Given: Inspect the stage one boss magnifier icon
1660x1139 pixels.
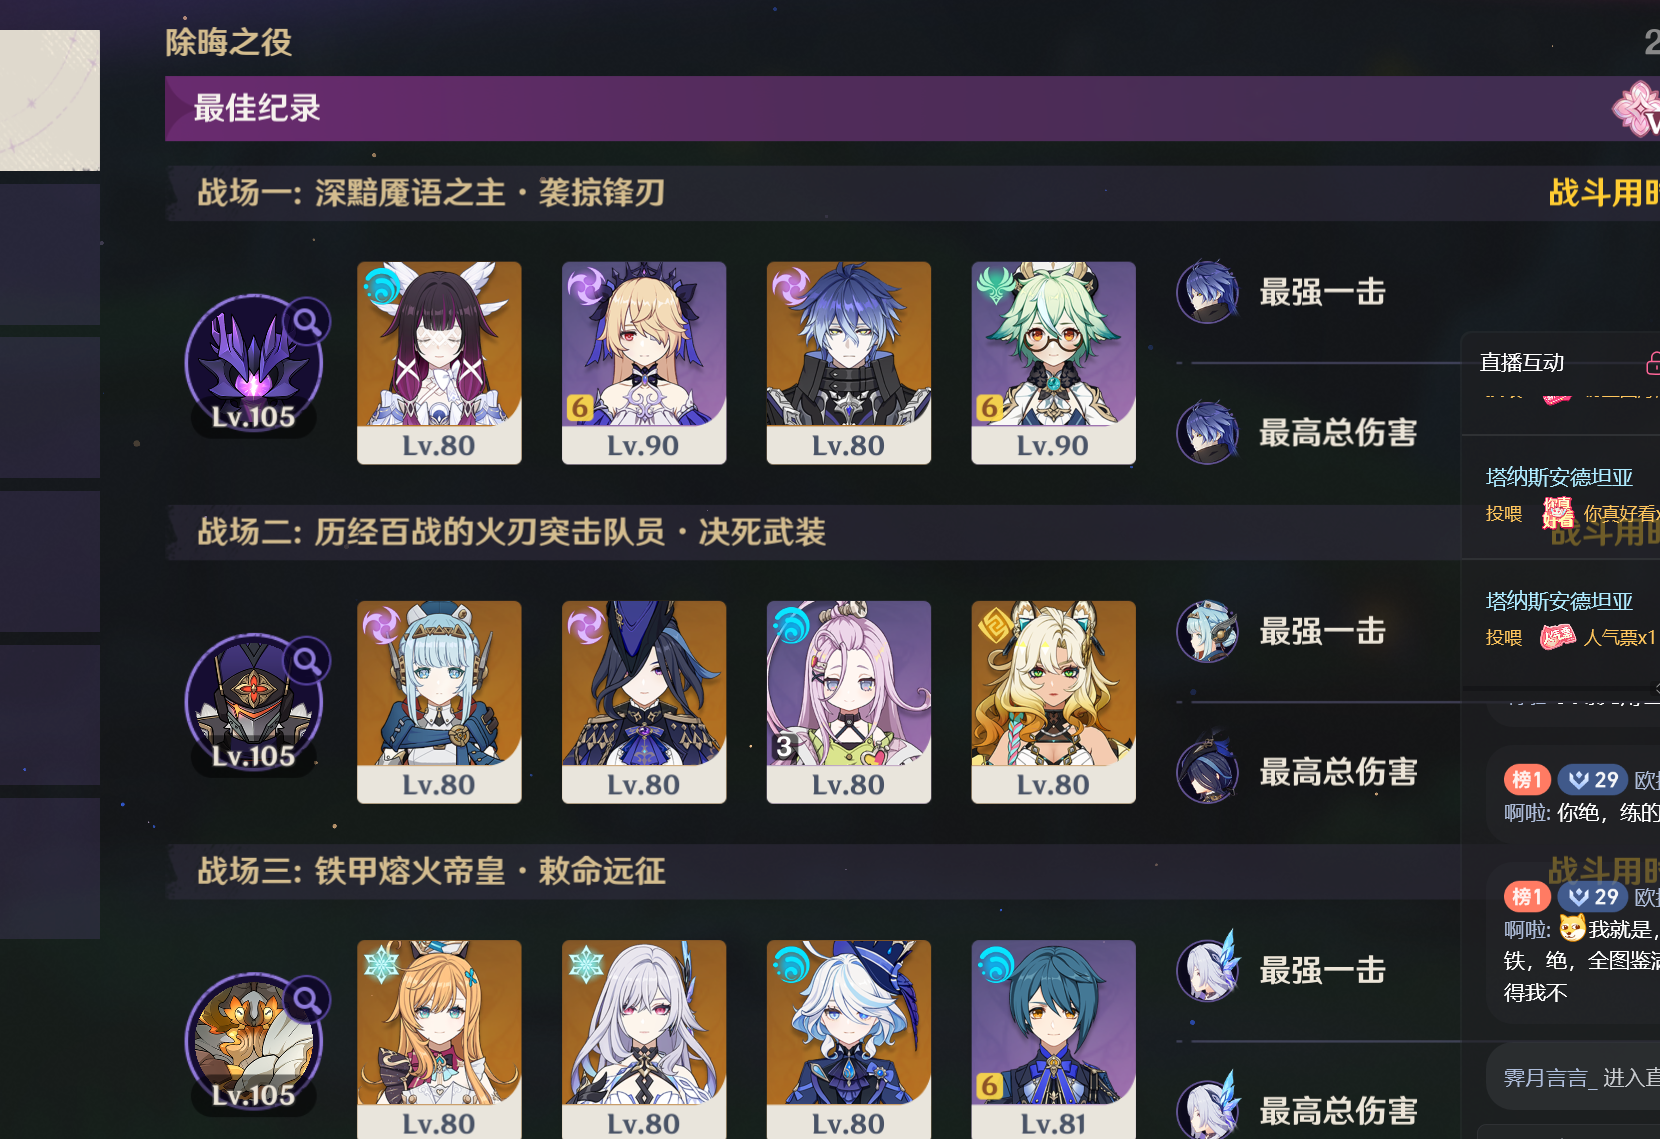Looking at the screenshot, I should click(307, 322).
